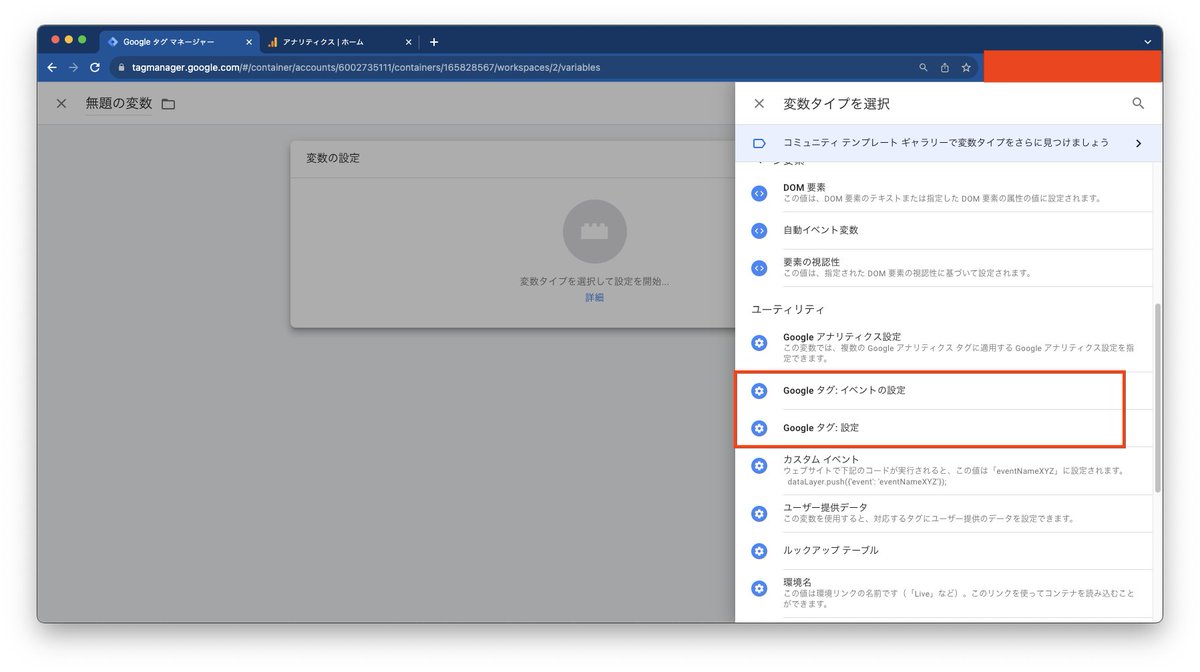The width and height of the screenshot is (1200, 672).
Task: Close the Google タグ マネージャー tab
Action: pos(249,42)
